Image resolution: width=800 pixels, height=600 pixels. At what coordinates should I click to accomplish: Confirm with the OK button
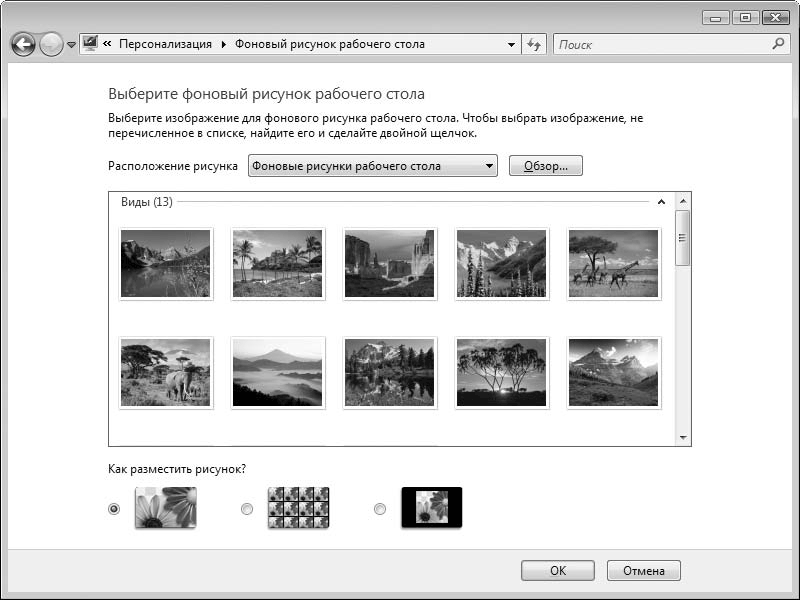tap(558, 570)
